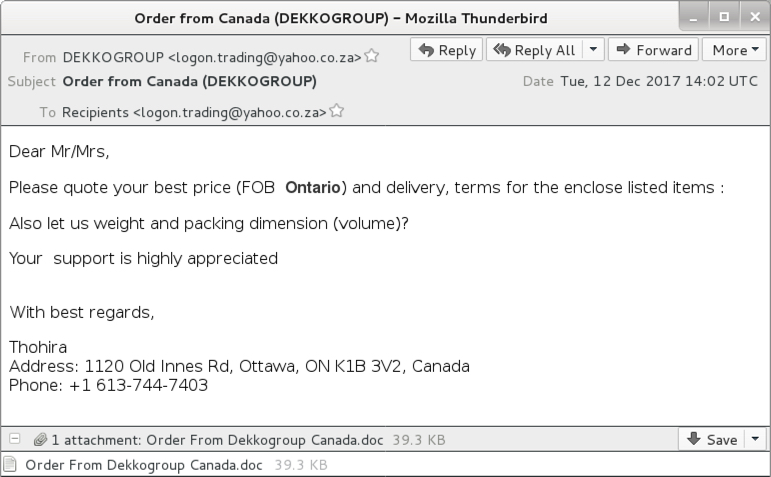
Task: Click the email subject line text
Action: [189, 81]
